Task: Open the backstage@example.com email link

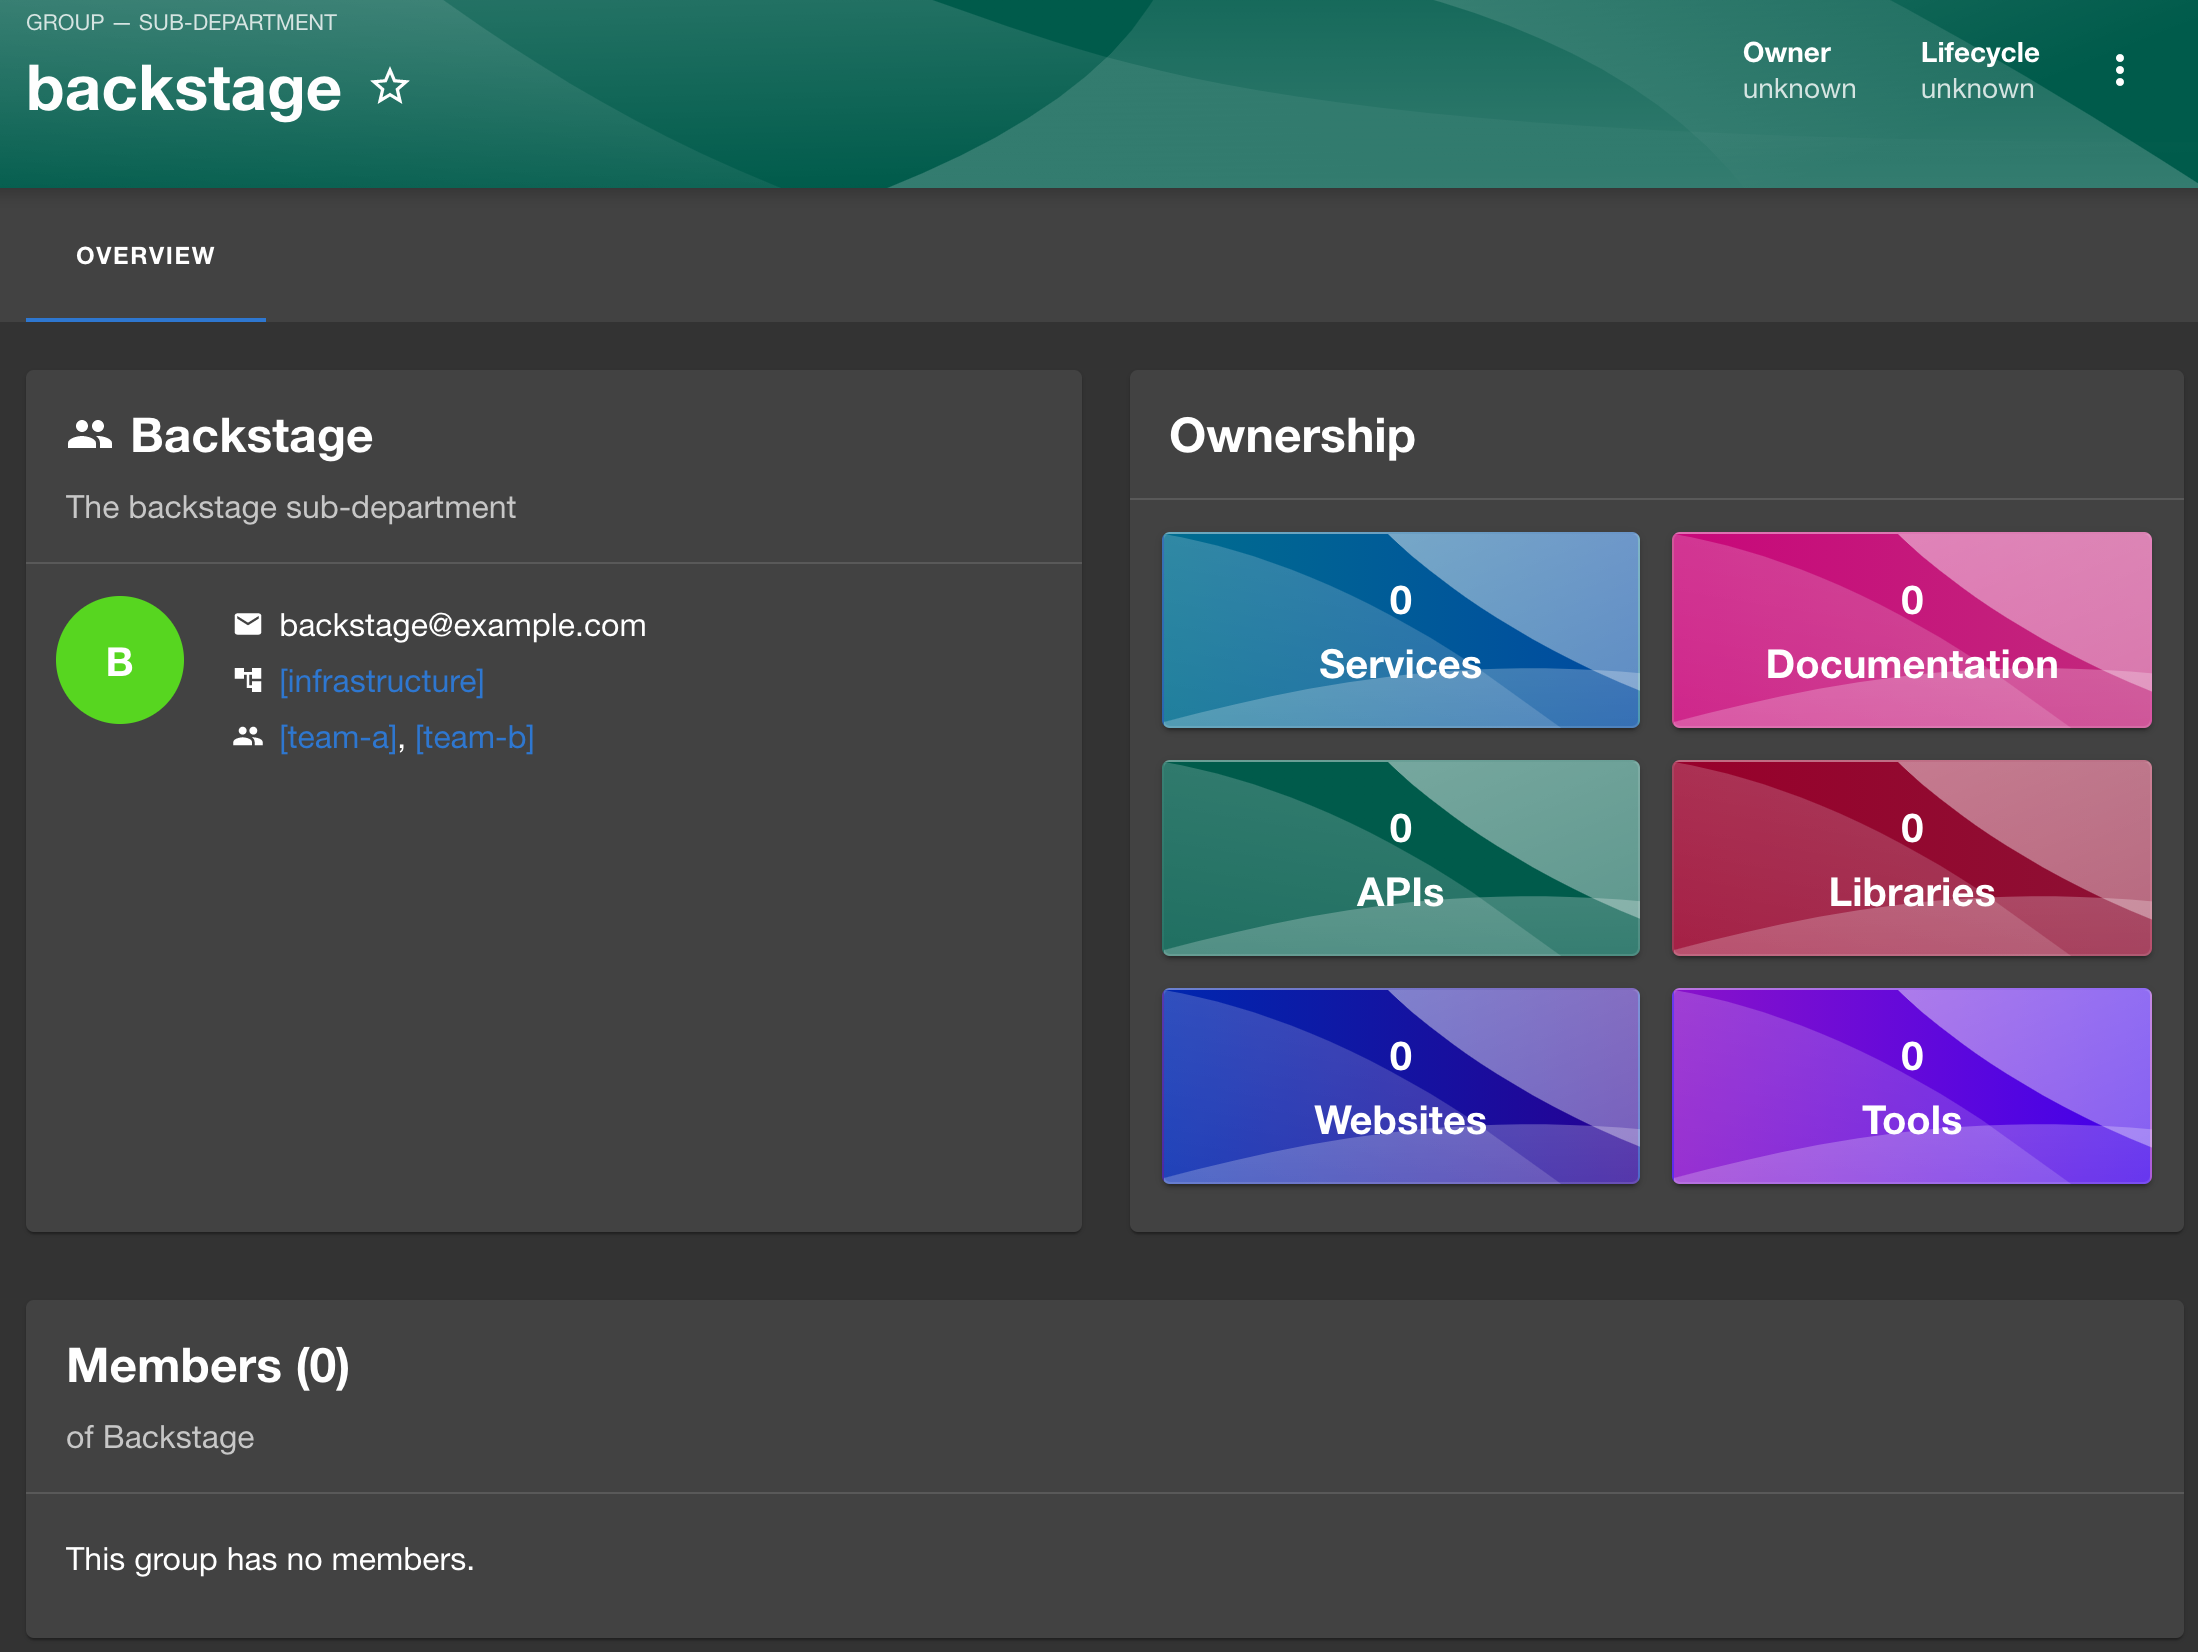Action: coord(462,625)
